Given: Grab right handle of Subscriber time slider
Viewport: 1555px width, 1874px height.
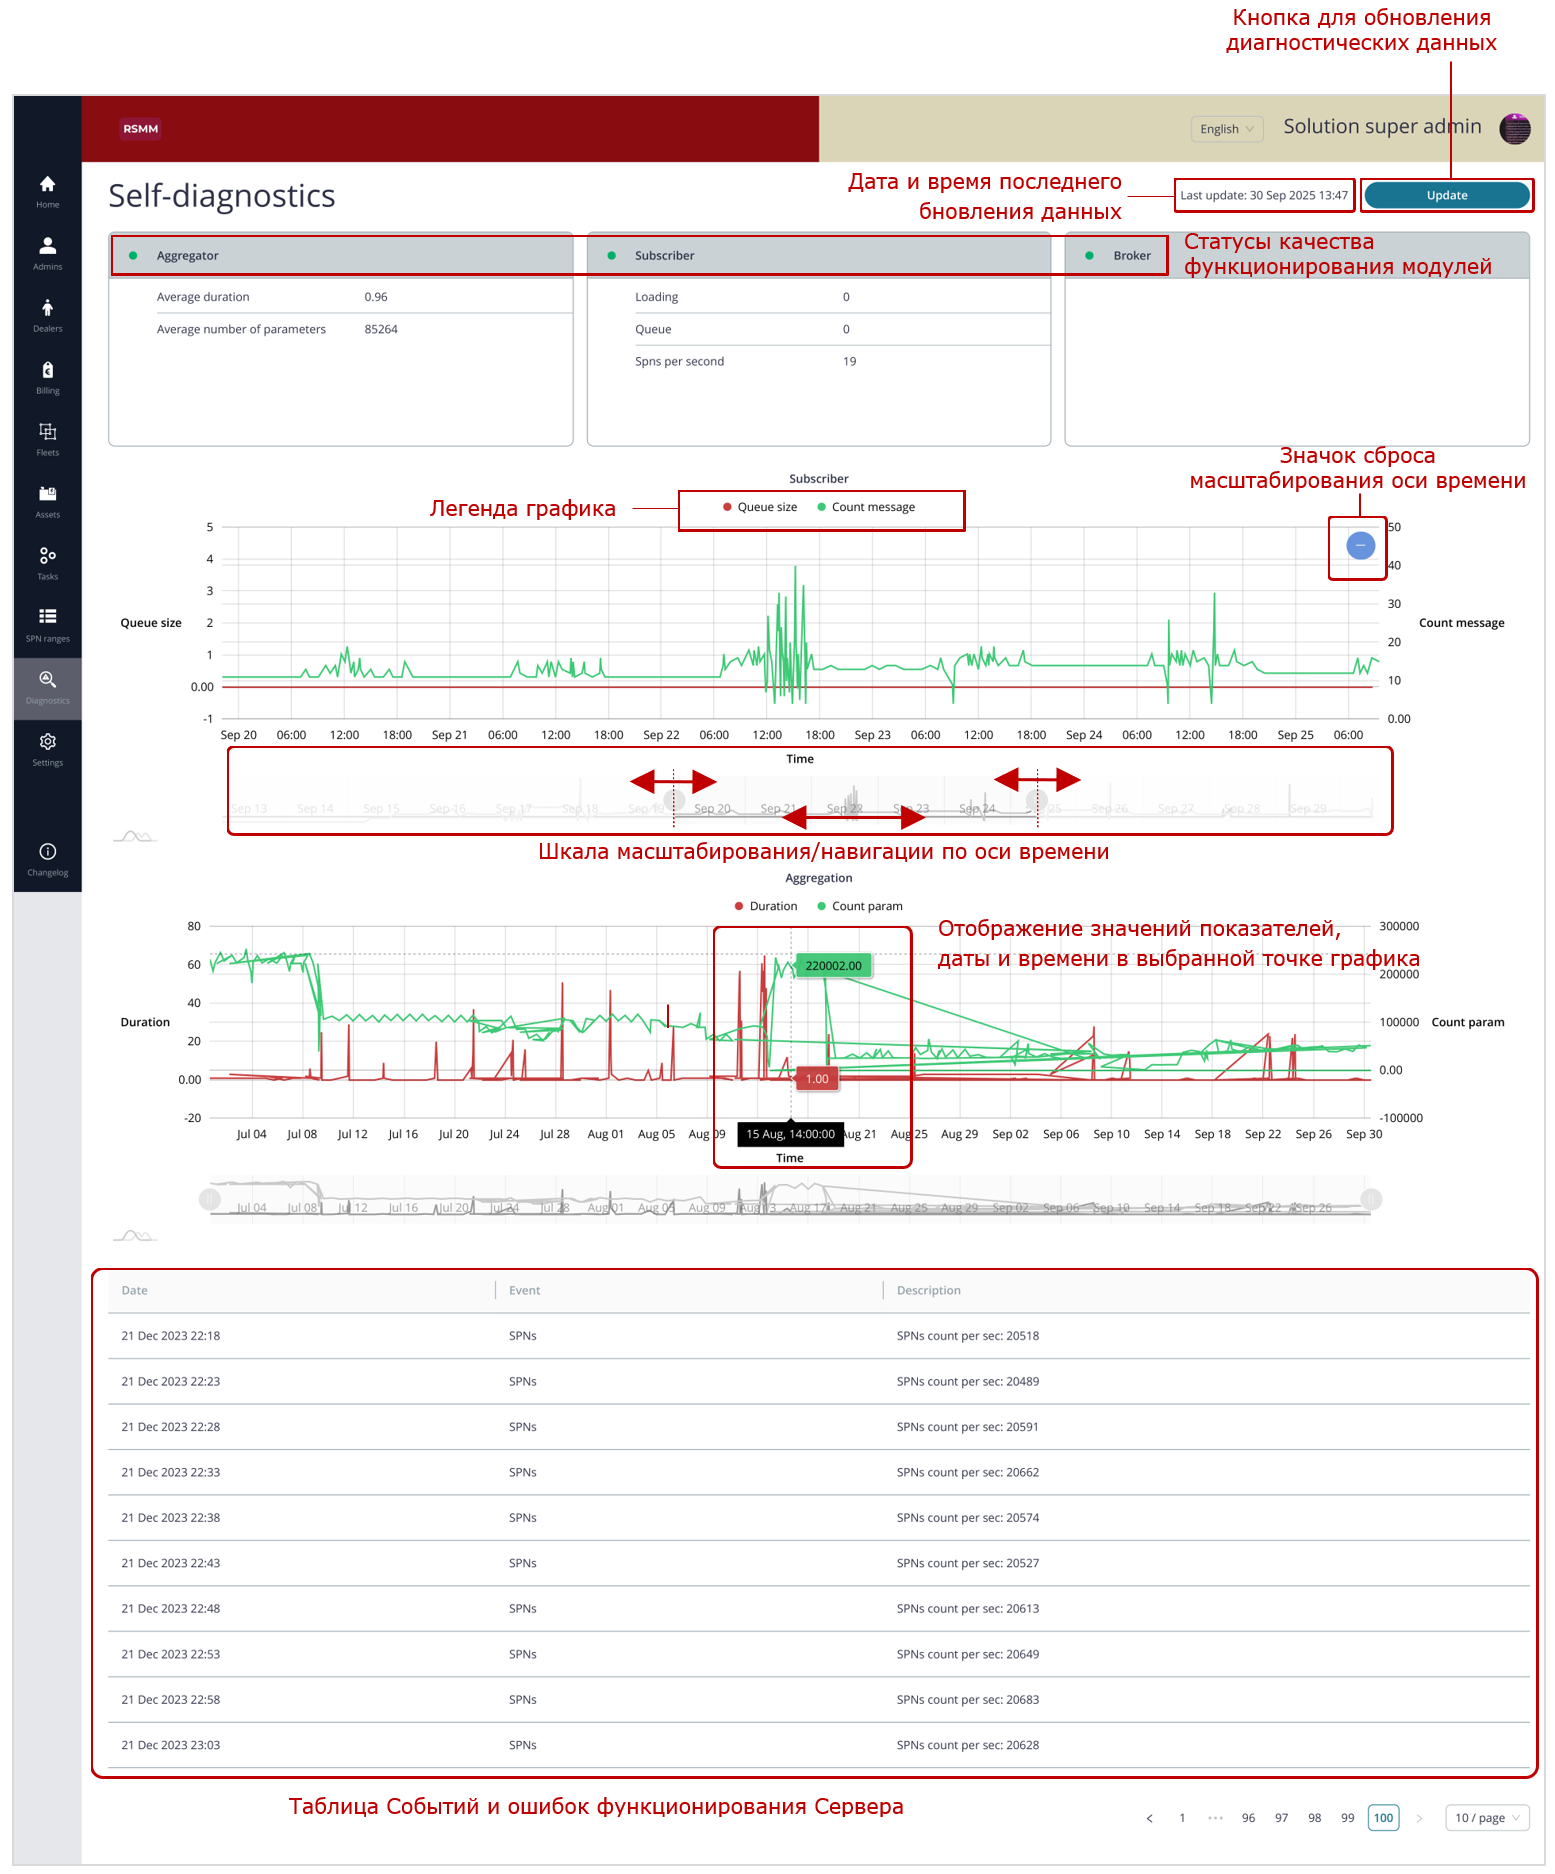Looking at the screenshot, I should click(x=1036, y=799).
